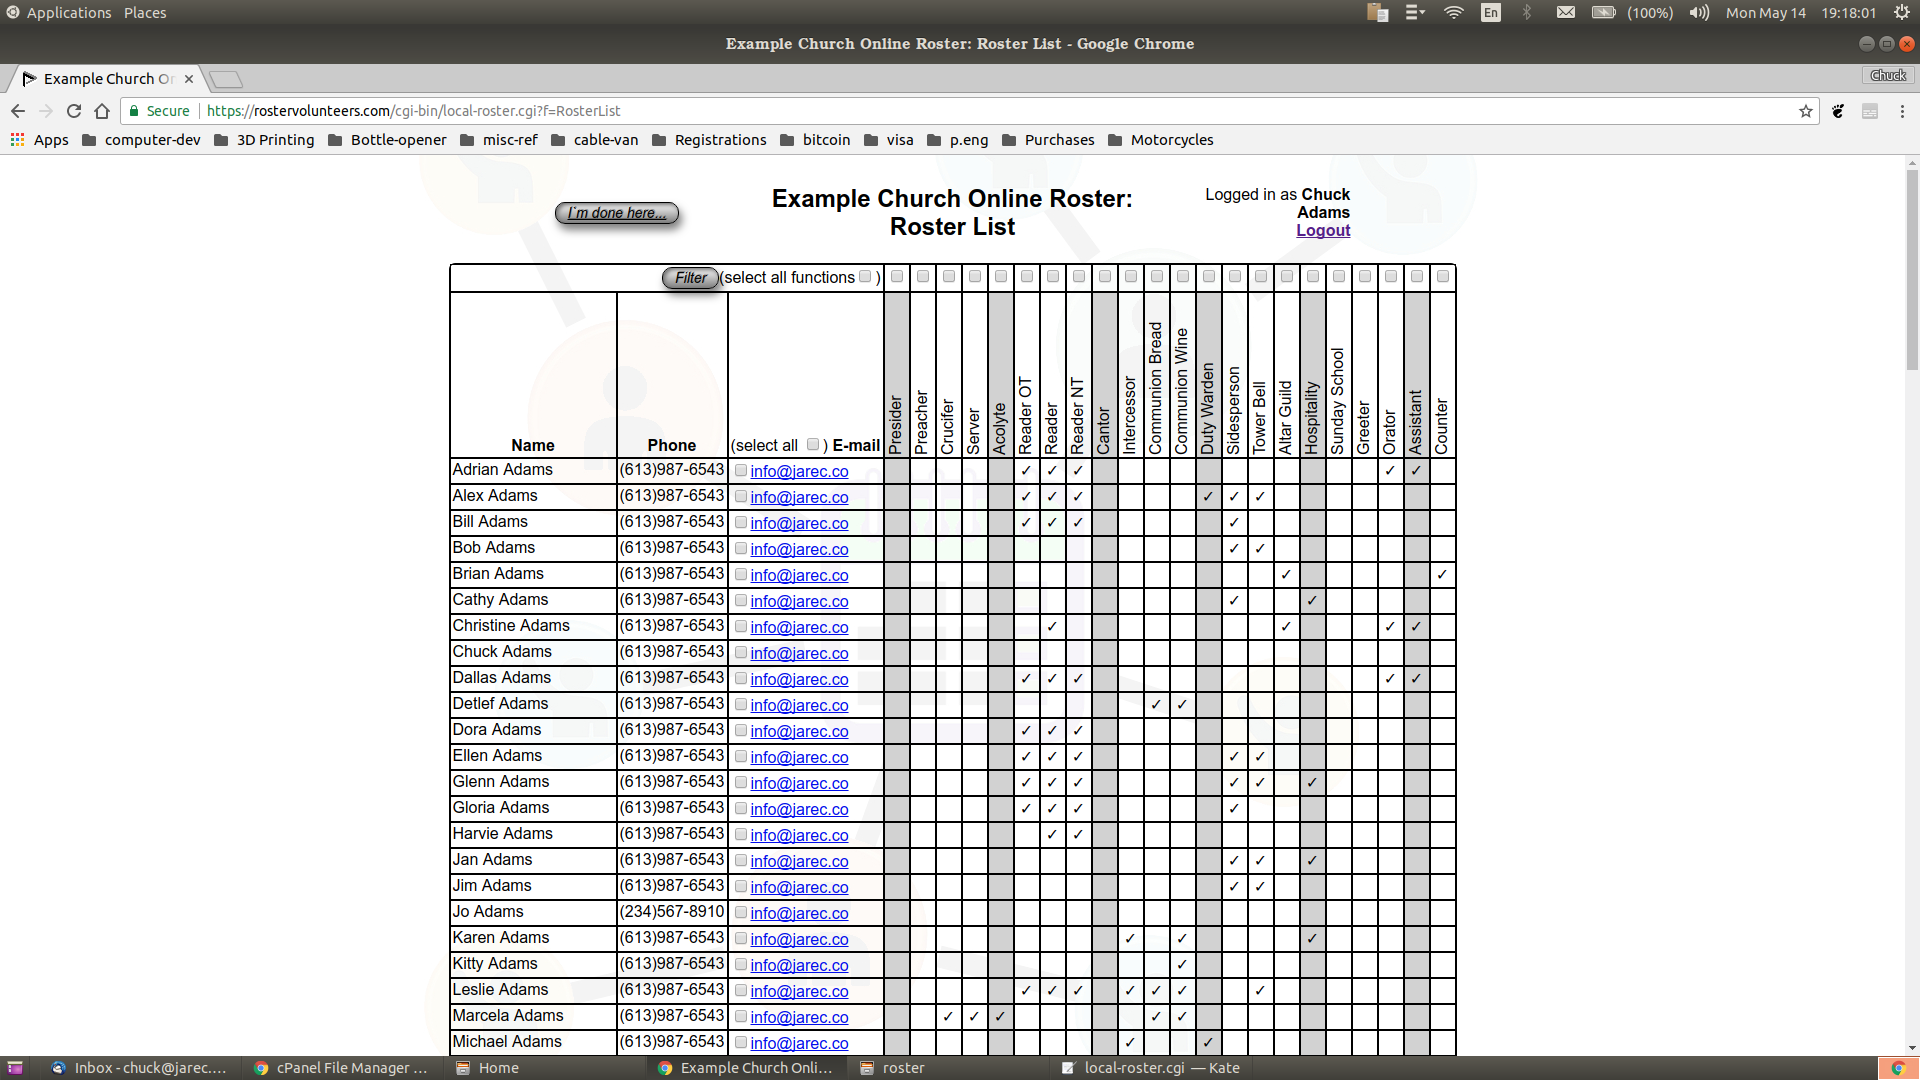Click the browser reload icon

click(74, 111)
